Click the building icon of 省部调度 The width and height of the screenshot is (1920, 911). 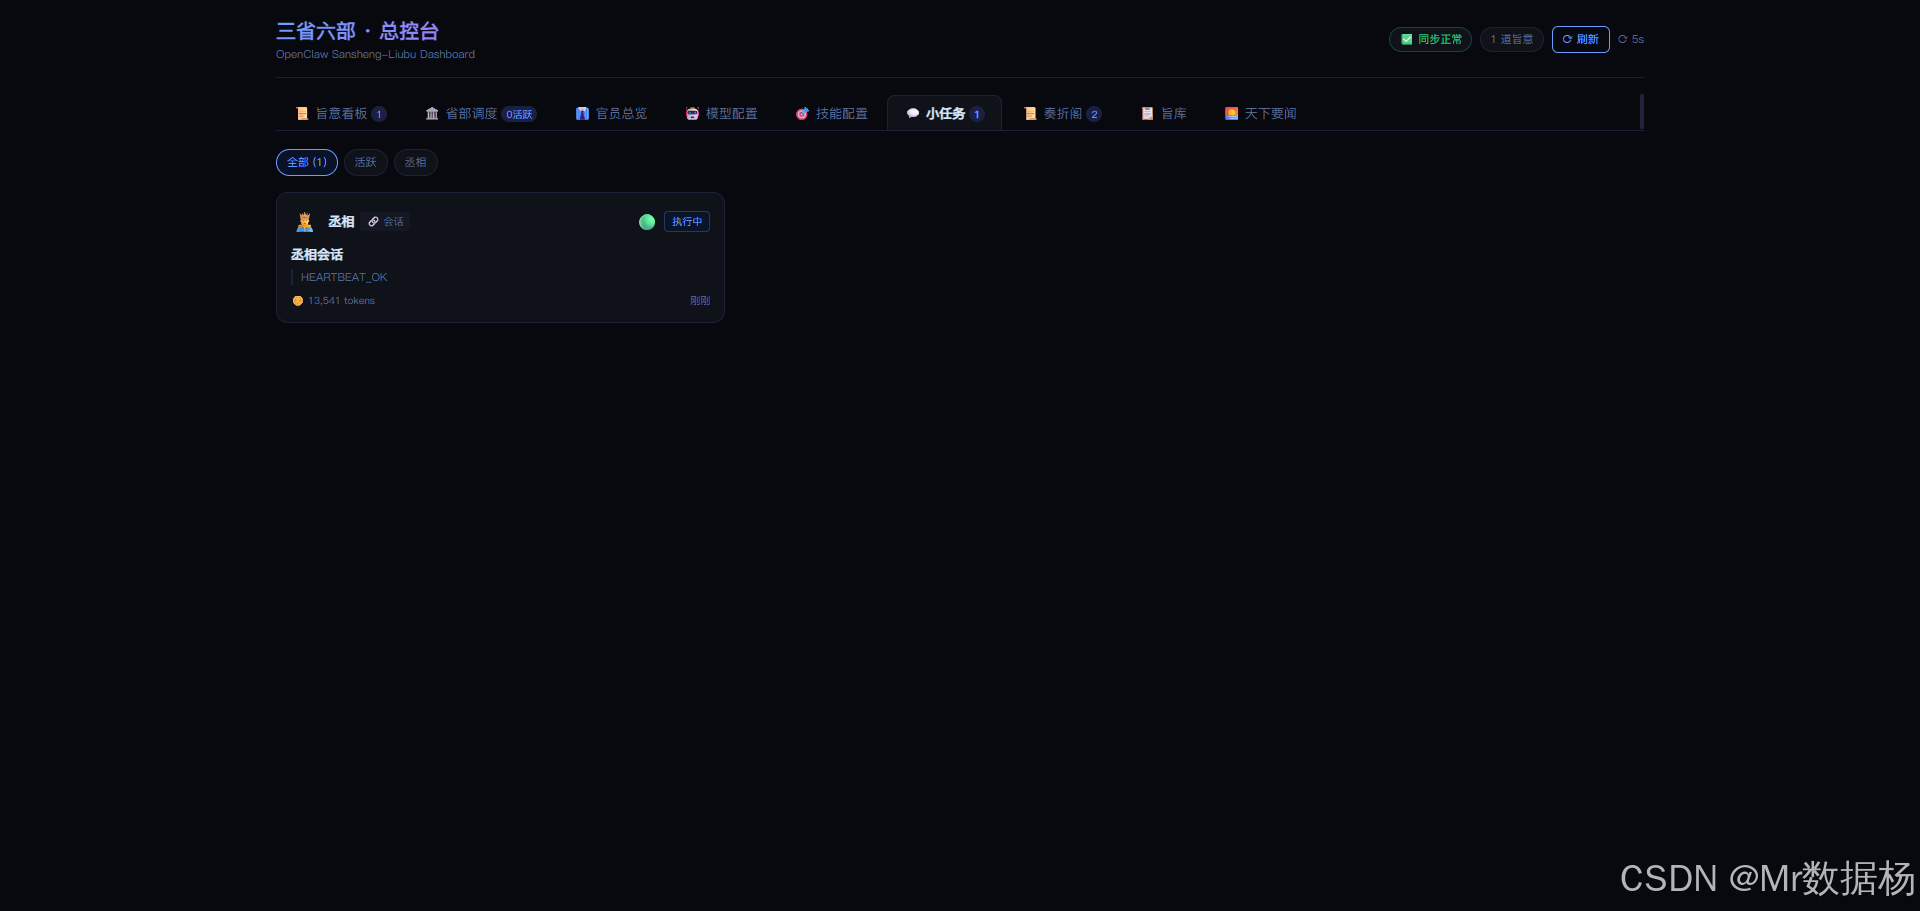[432, 114]
